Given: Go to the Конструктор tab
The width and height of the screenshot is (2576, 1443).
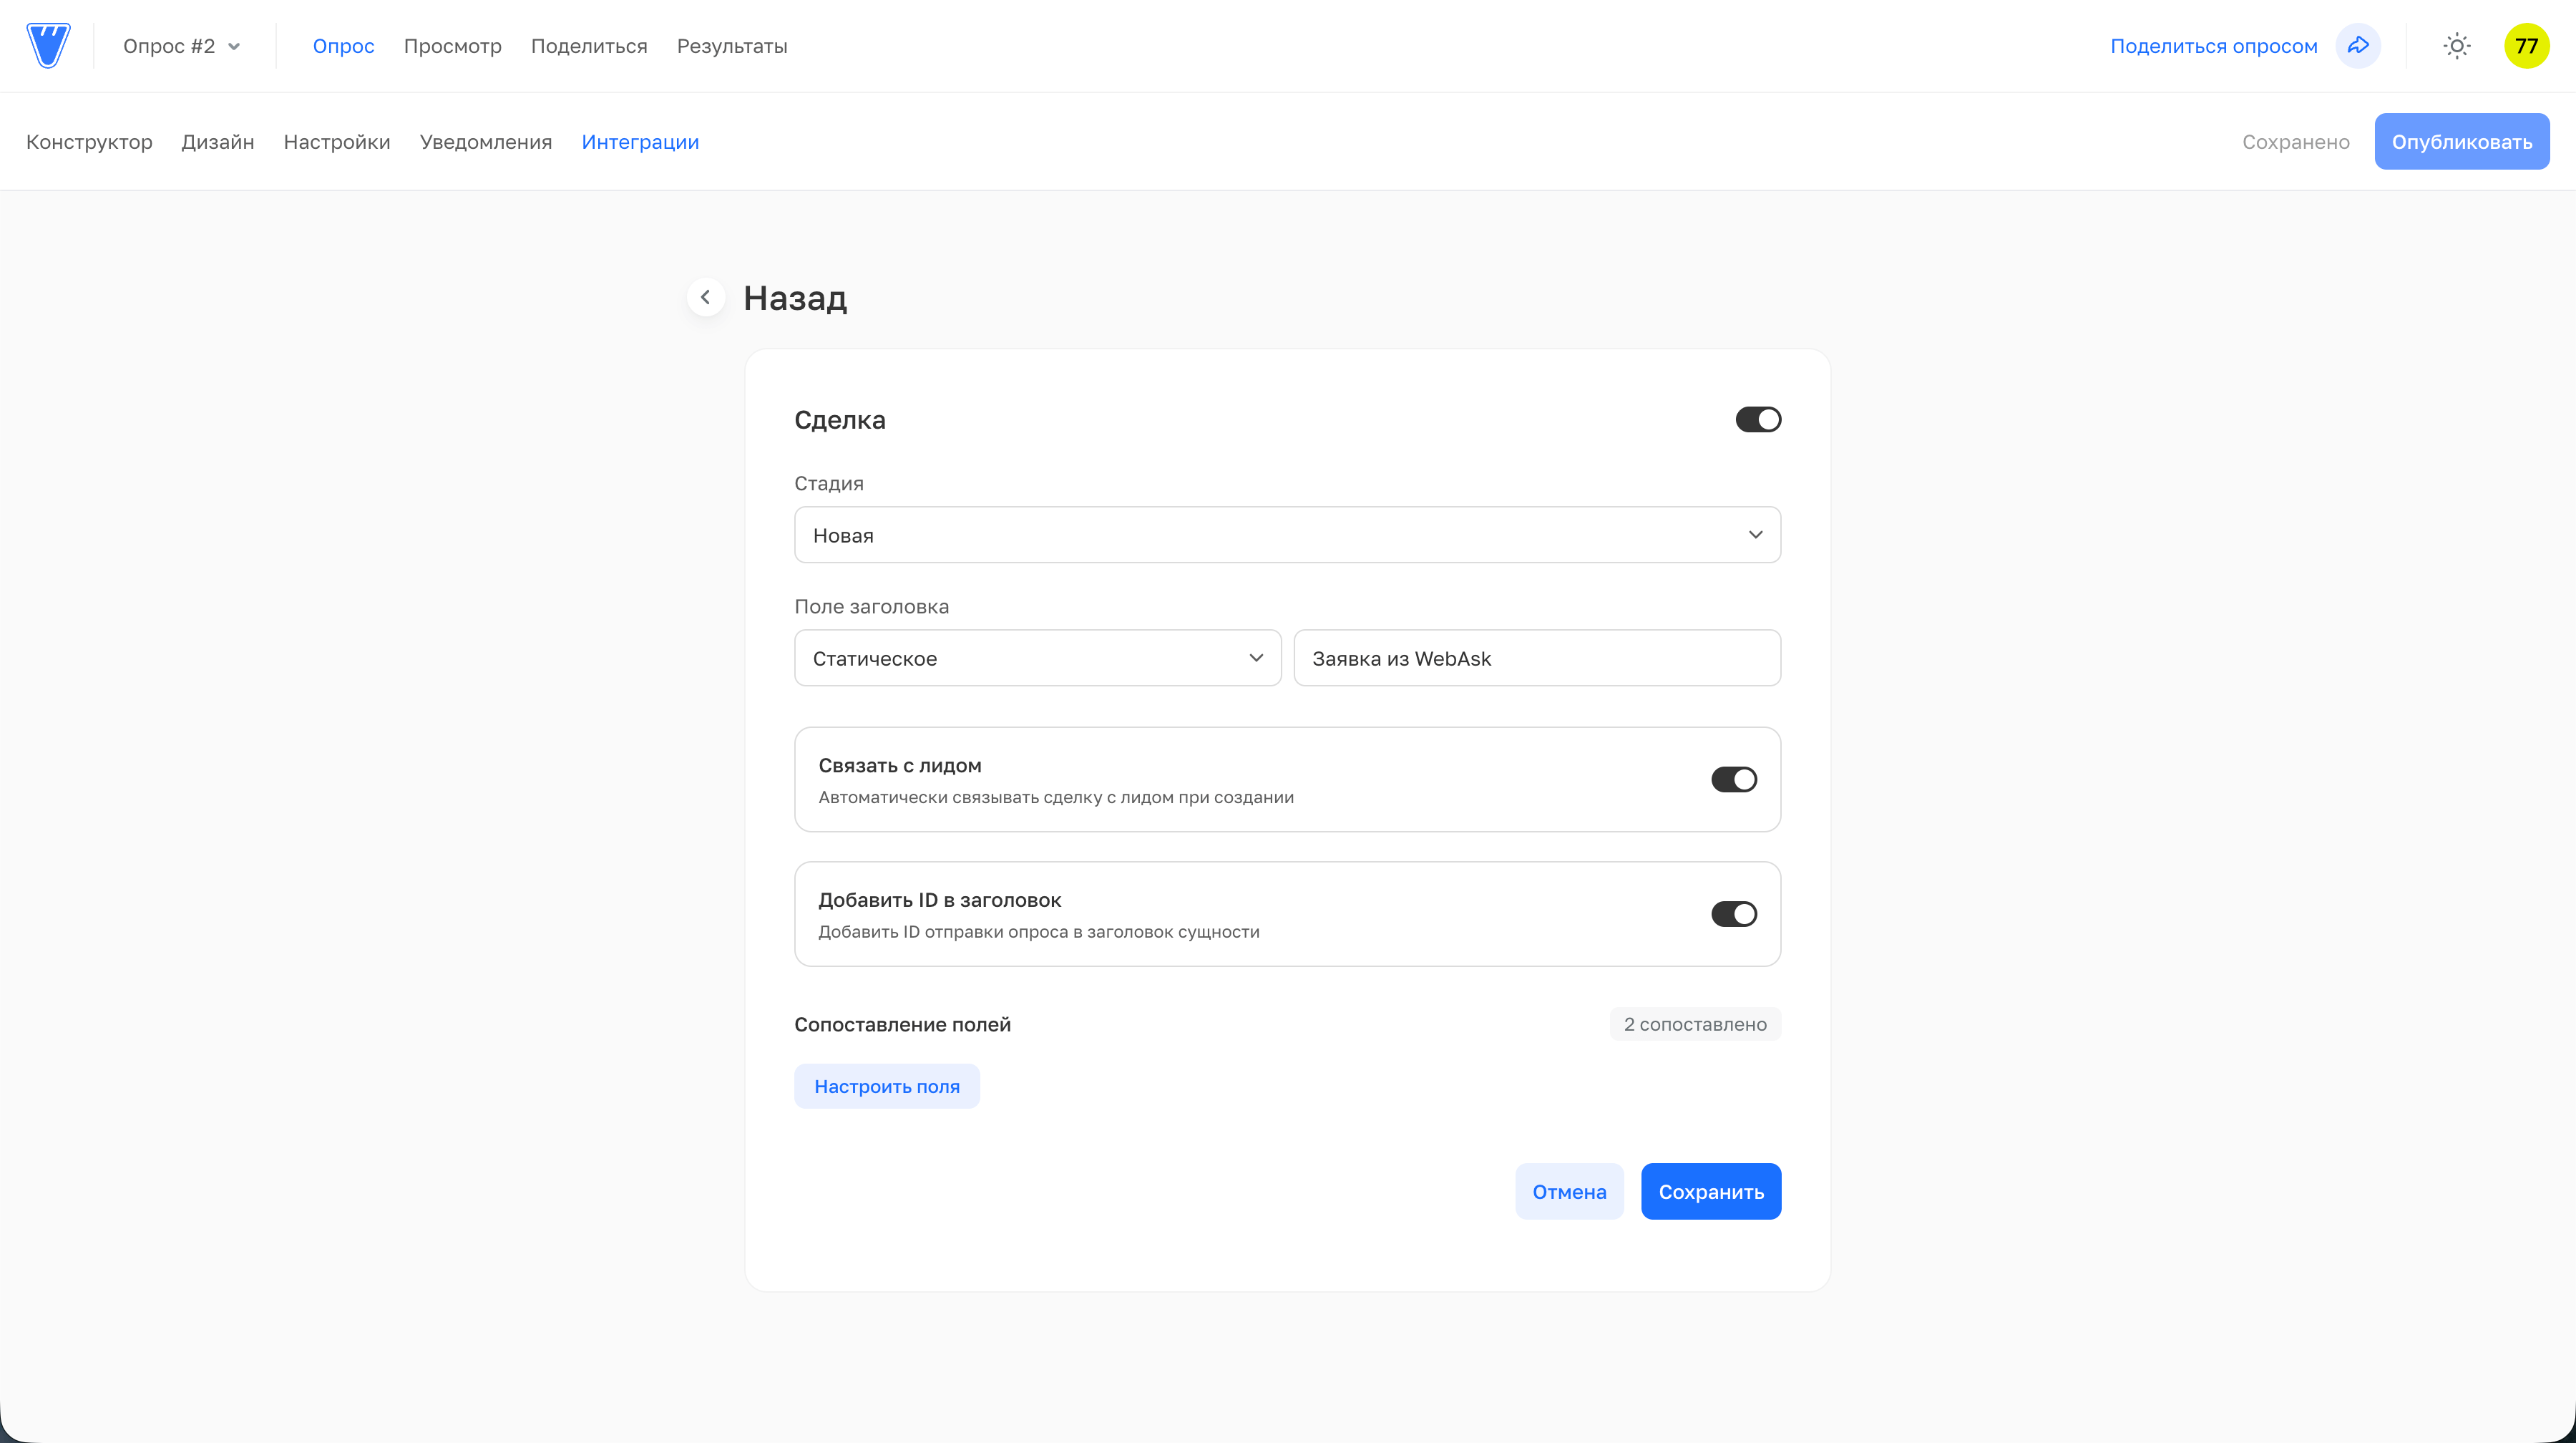Looking at the screenshot, I should pyautogui.click(x=89, y=142).
